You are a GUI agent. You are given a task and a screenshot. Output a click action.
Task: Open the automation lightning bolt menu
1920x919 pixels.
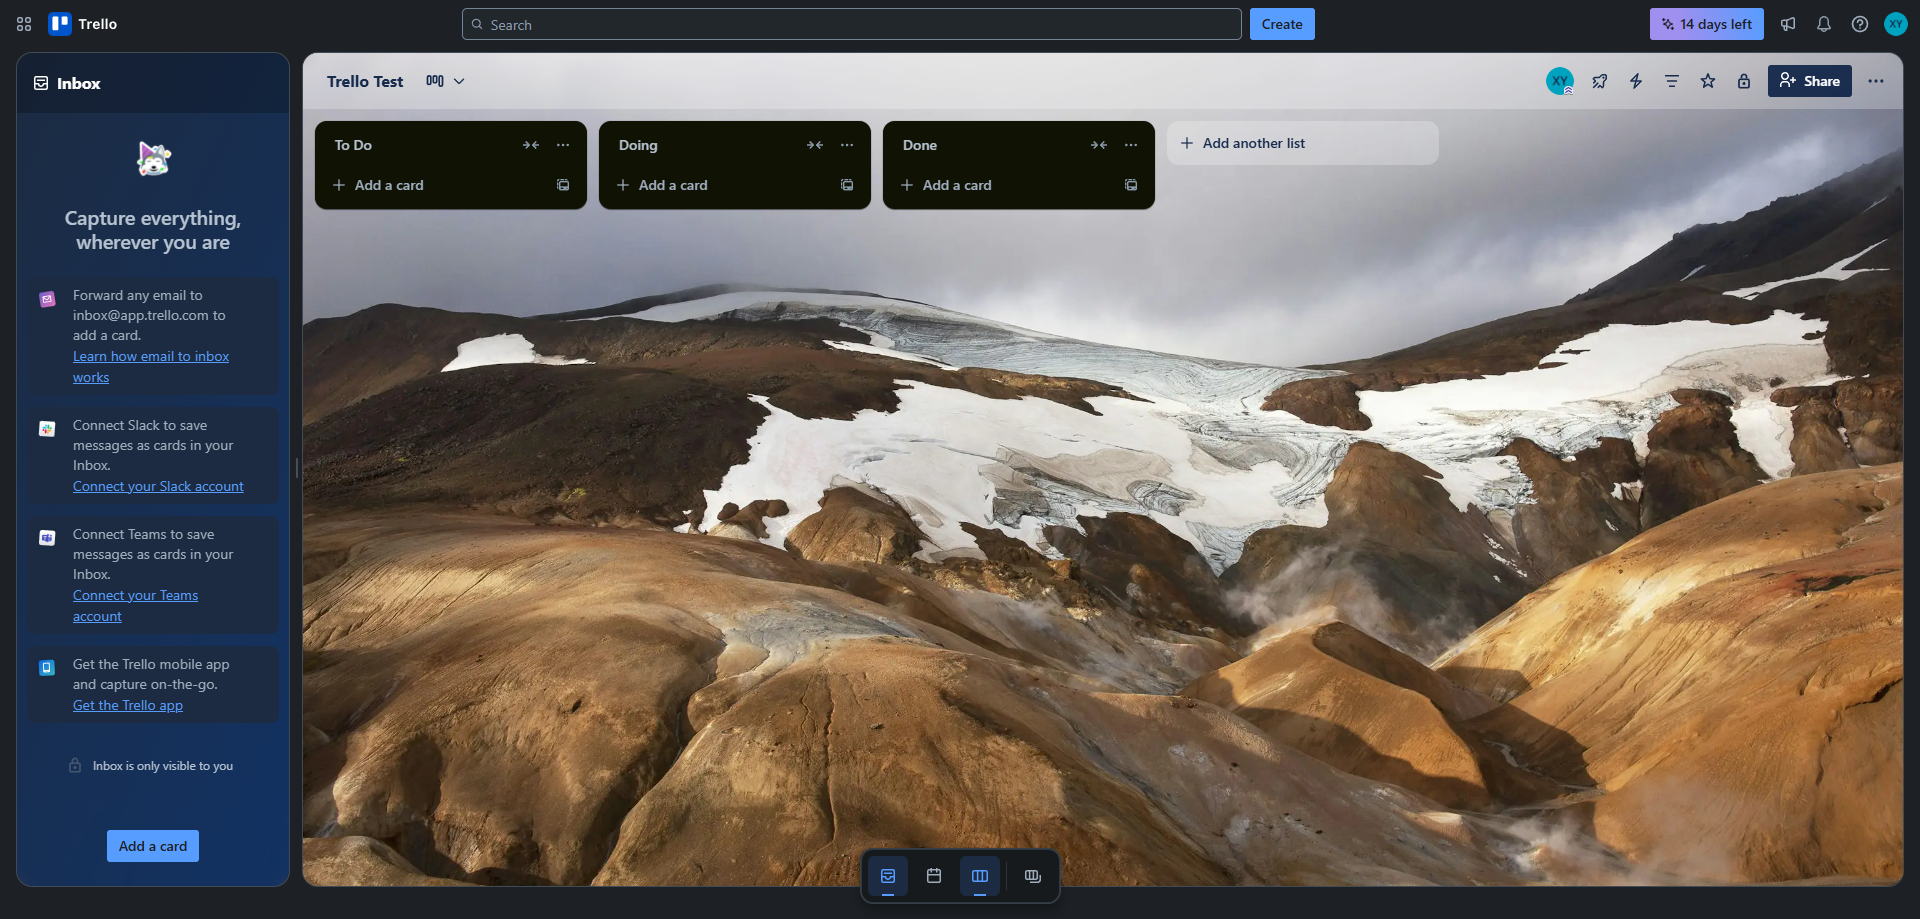pos(1636,81)
